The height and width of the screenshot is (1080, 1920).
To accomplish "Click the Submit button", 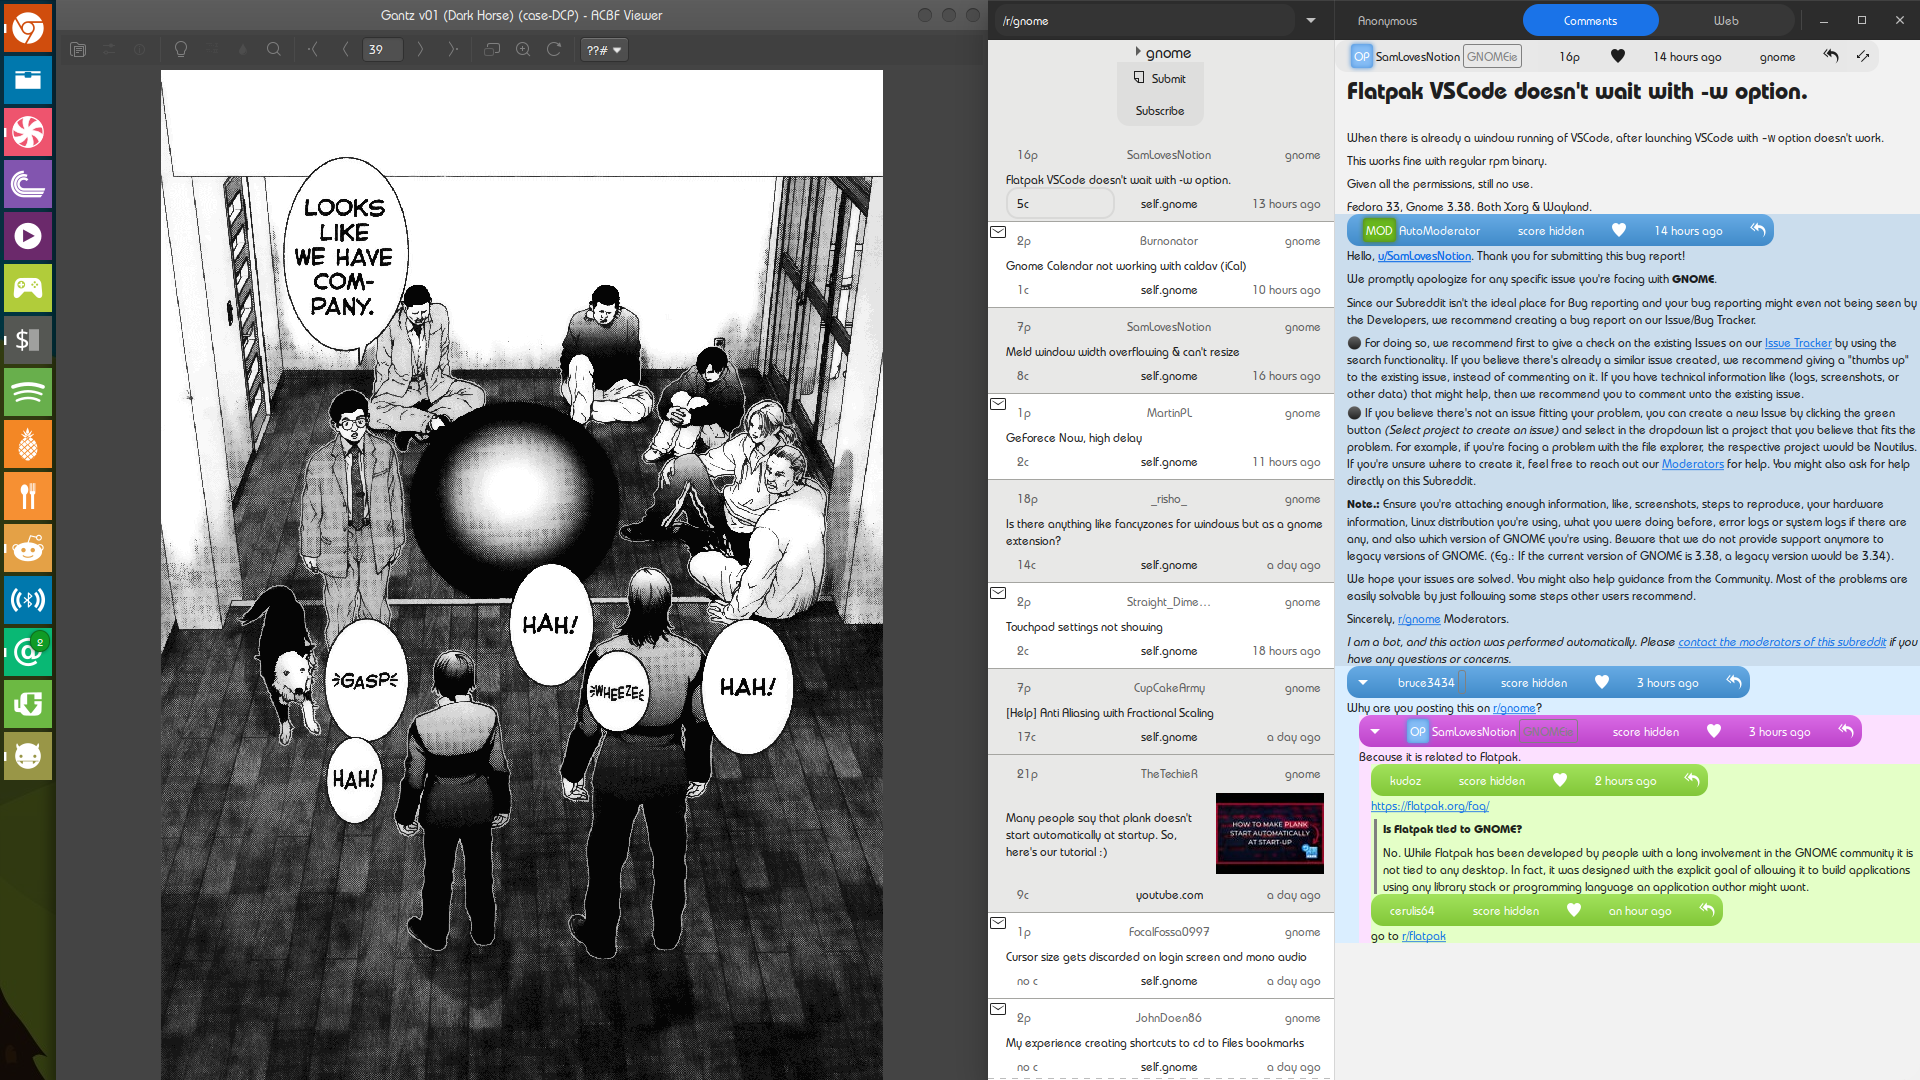I will click(x=1160, y=78).
